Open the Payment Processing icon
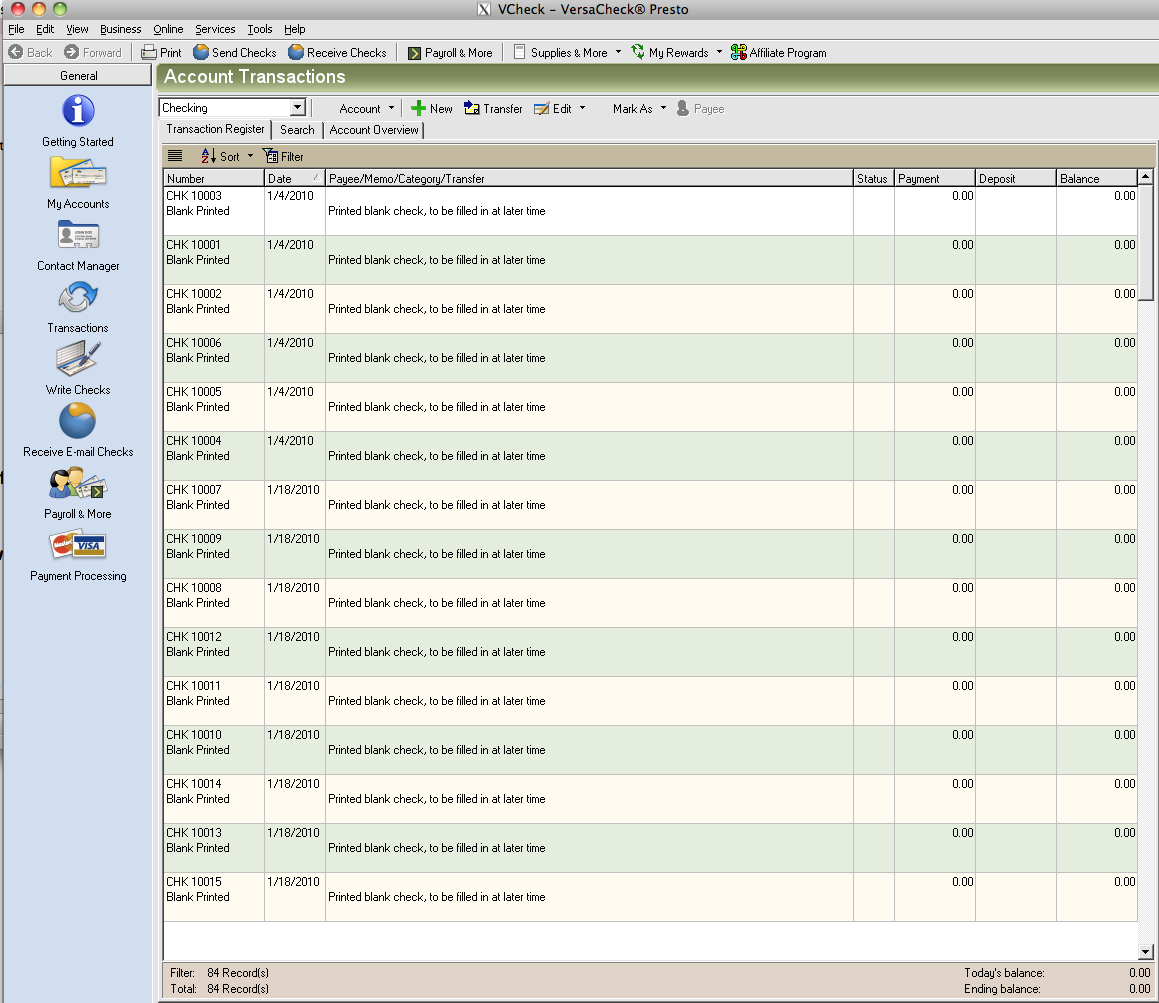 [78, 545]
